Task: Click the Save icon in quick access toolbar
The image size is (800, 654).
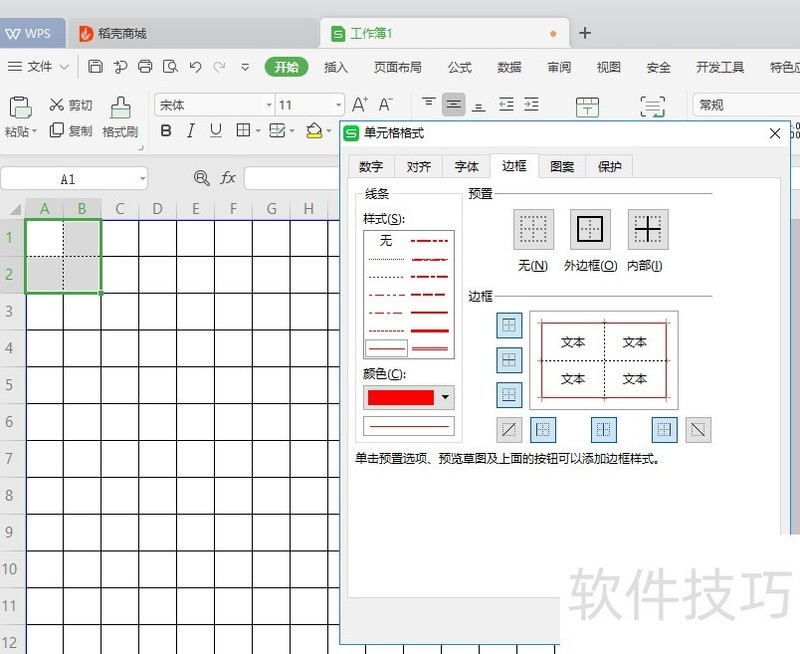Action: tap(96, 67)
